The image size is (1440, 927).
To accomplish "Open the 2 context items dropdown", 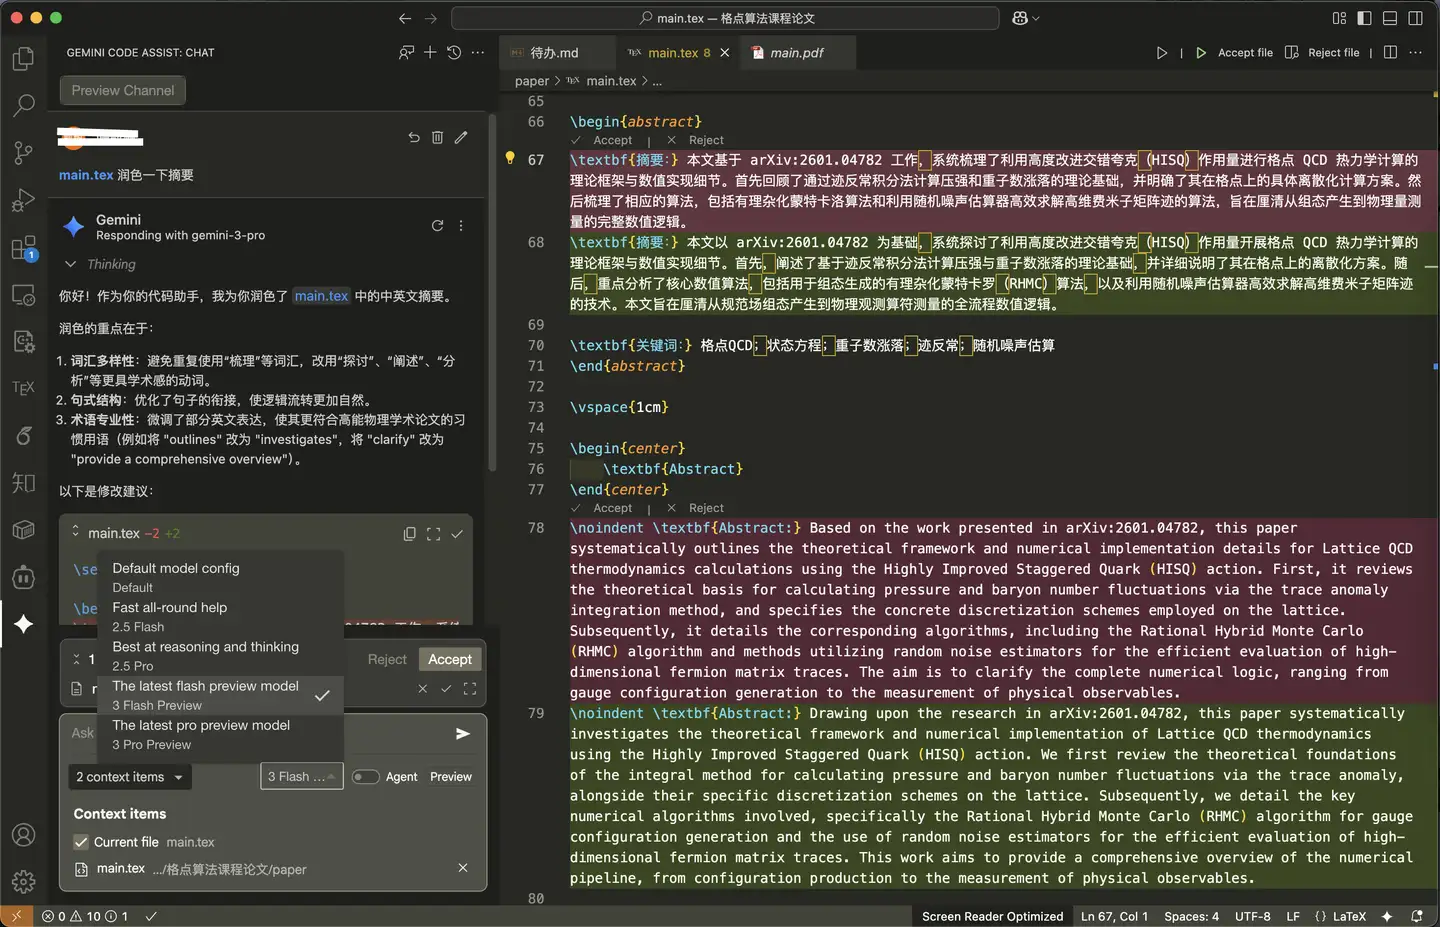I will pos(129,777).
